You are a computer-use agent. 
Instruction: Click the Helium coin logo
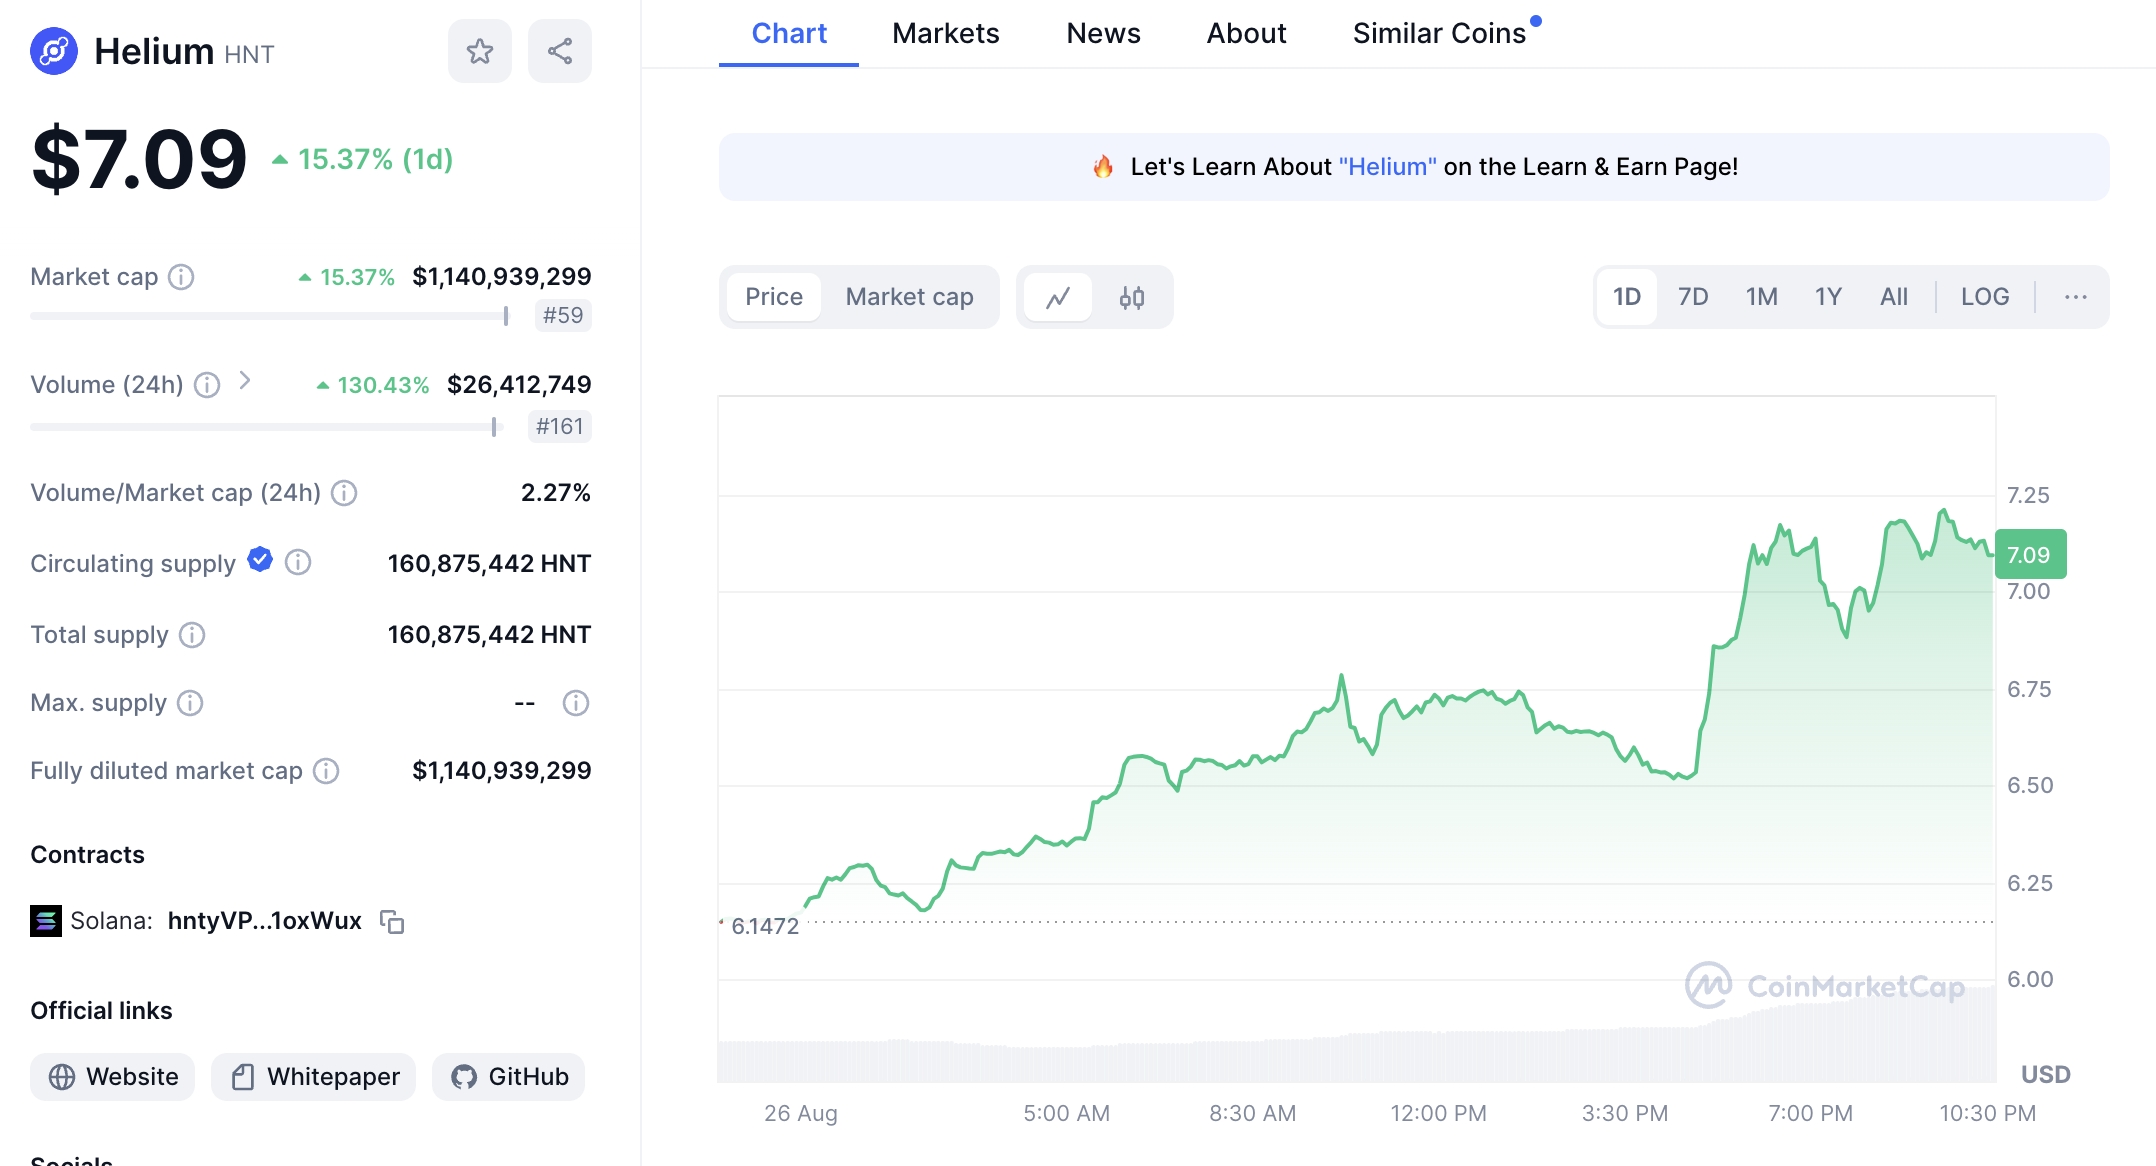point(54,51)
